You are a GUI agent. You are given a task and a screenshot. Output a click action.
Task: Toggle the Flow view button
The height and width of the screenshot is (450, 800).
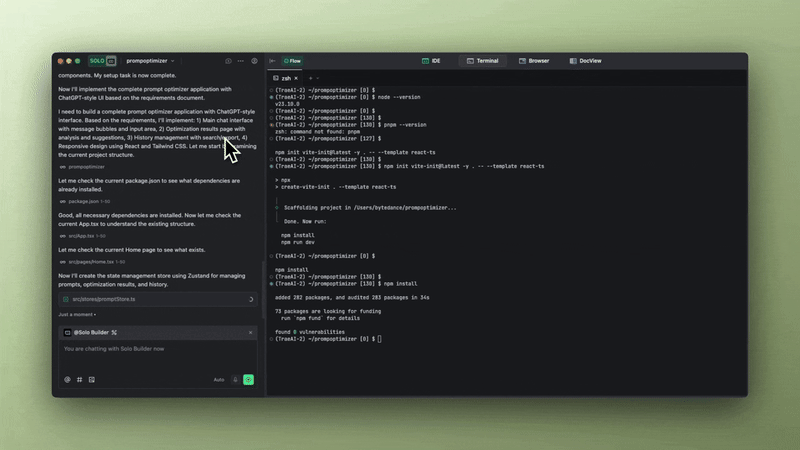[x=292, y=61]
